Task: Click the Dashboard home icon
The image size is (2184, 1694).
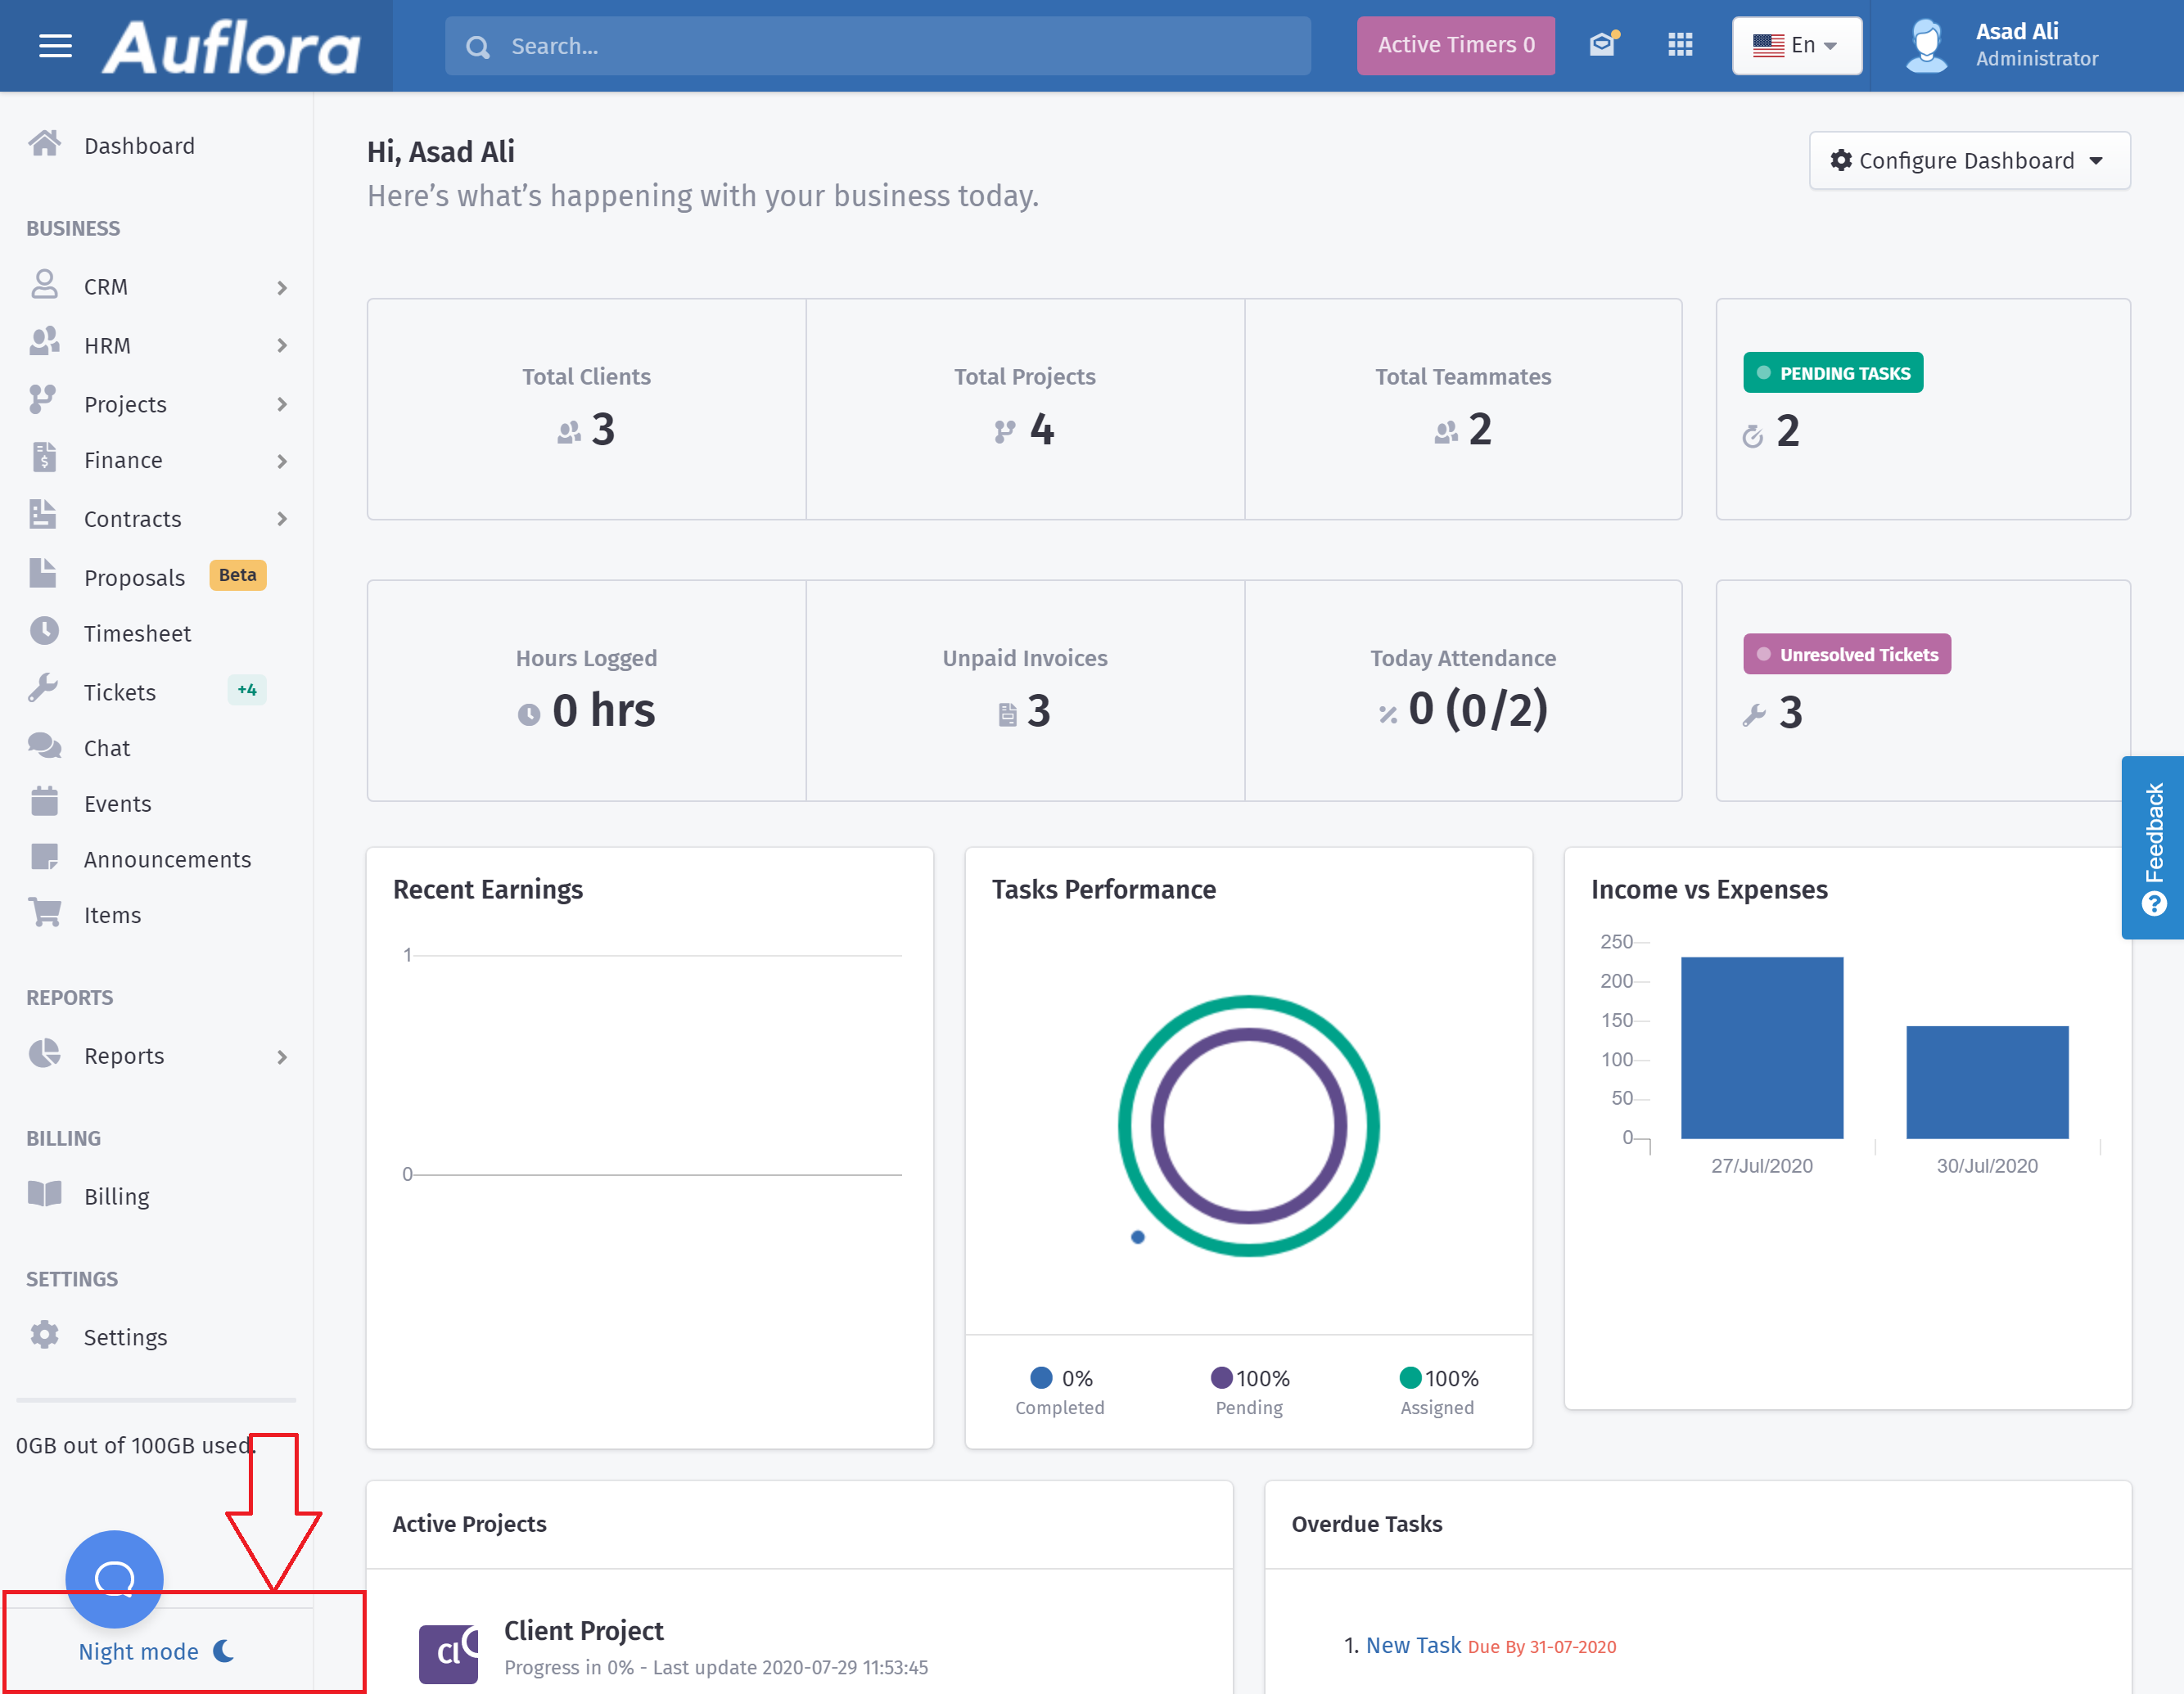Action: click(x=44, y=145)
